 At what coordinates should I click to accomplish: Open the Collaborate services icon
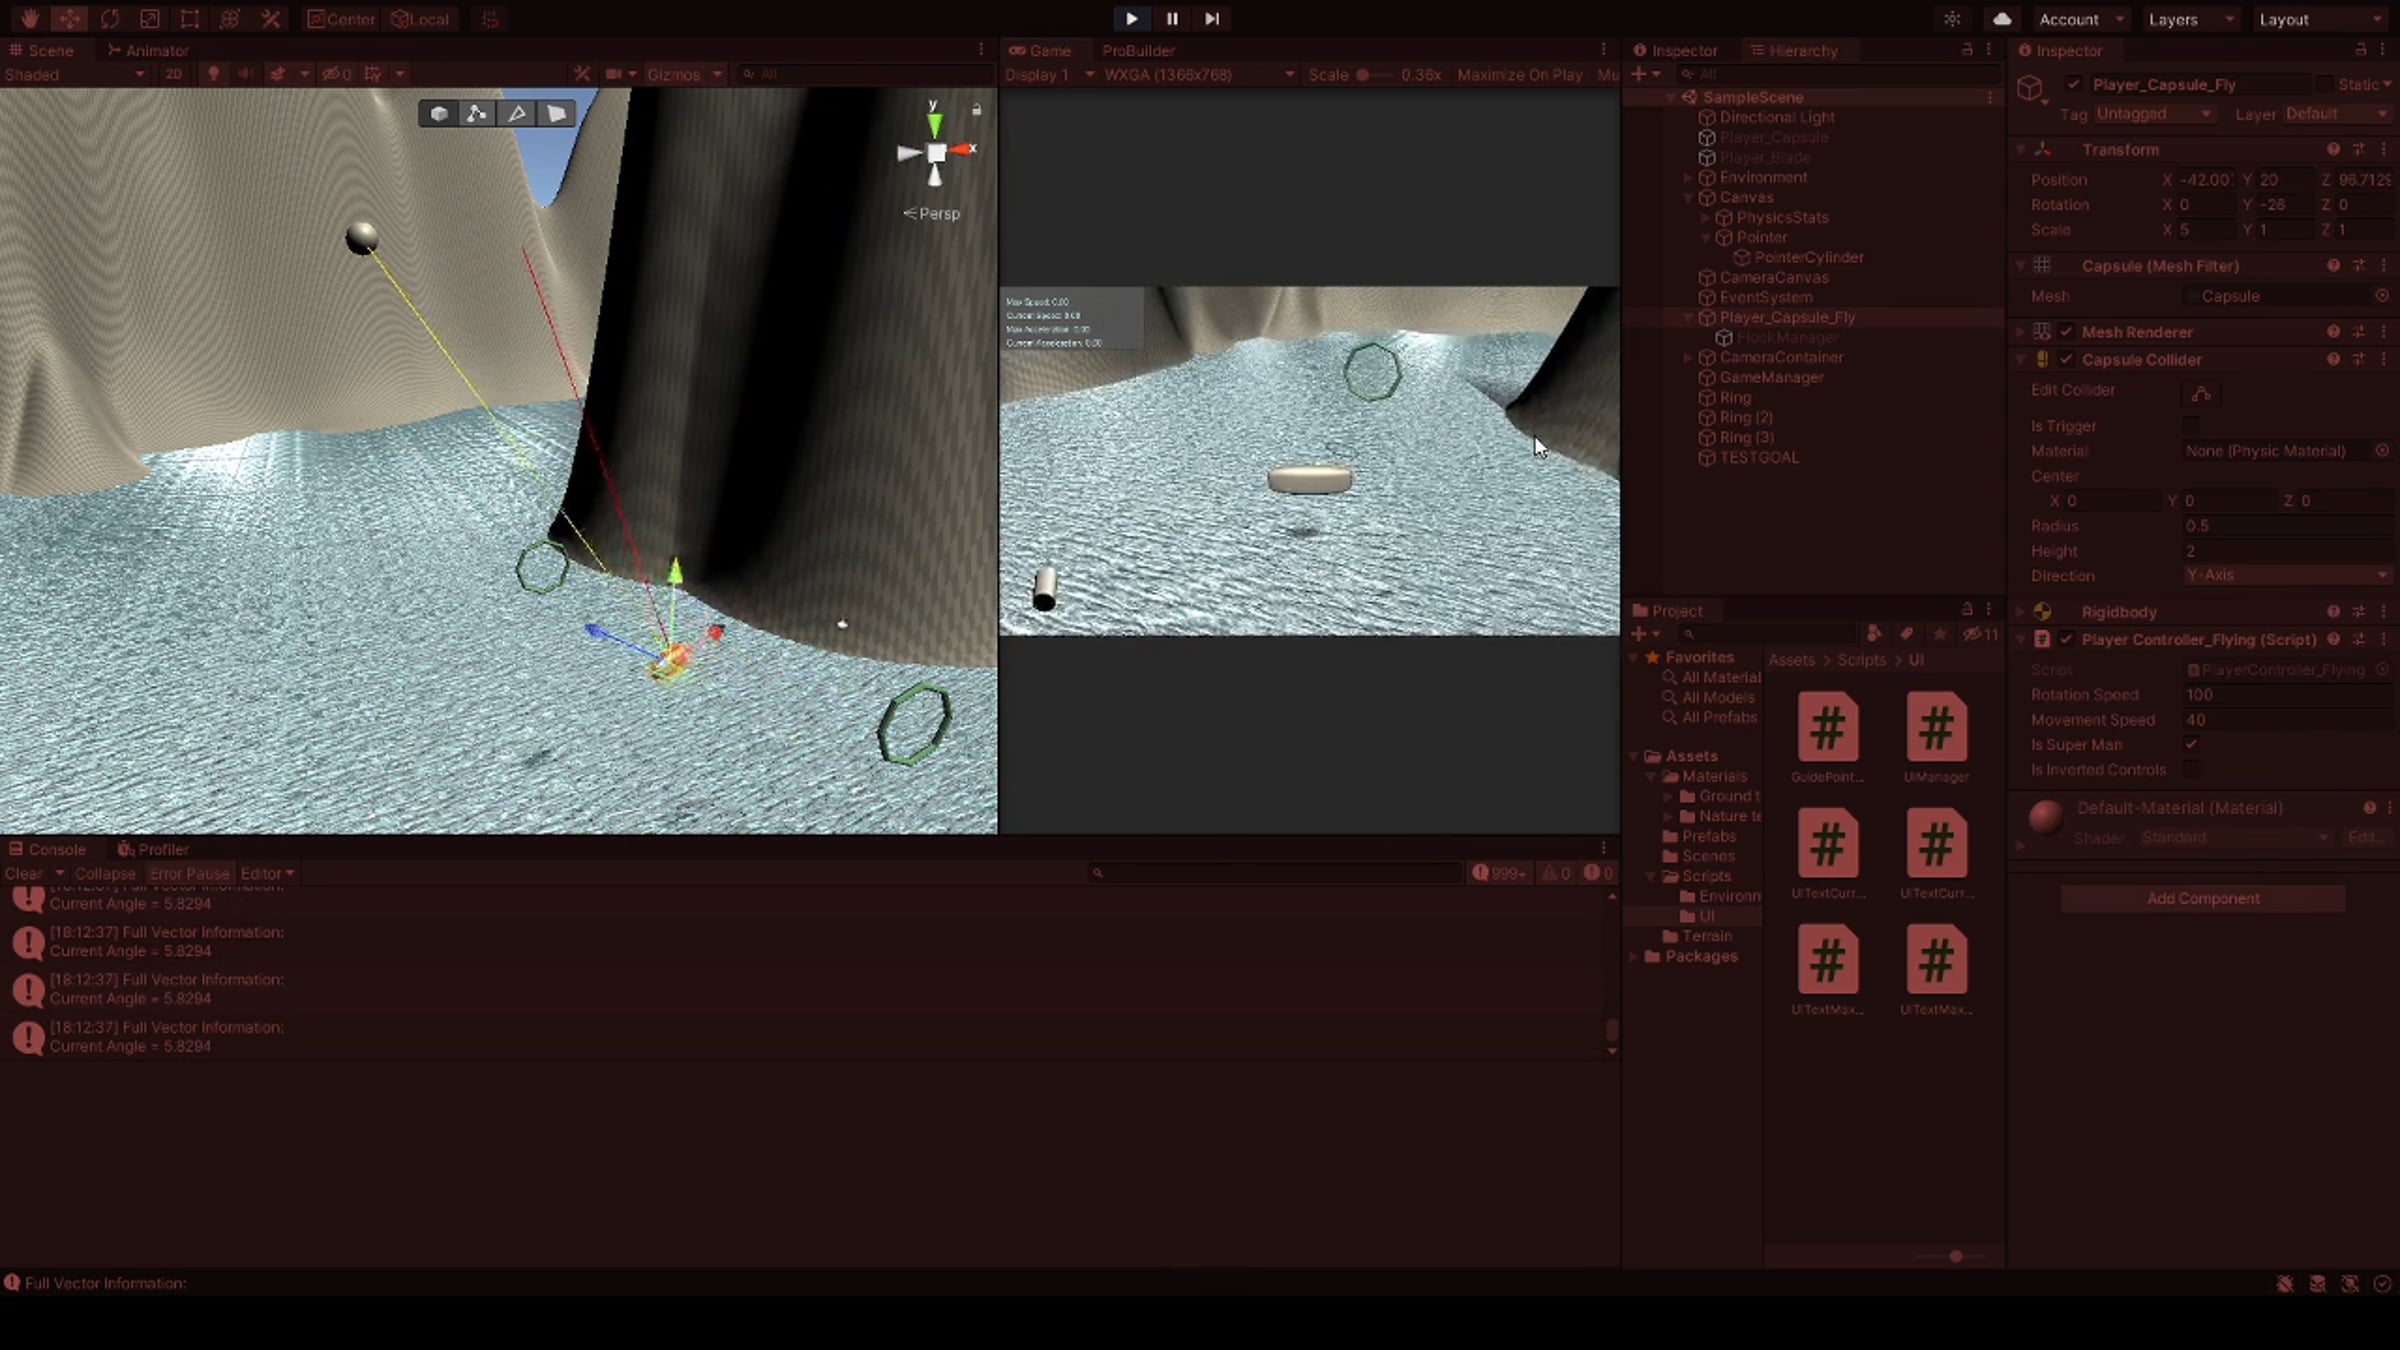[x=1952, y=19]
